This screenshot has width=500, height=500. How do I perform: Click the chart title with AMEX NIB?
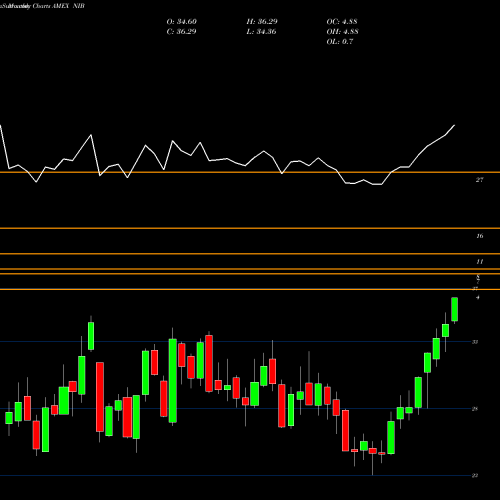(x=43, y=6)
